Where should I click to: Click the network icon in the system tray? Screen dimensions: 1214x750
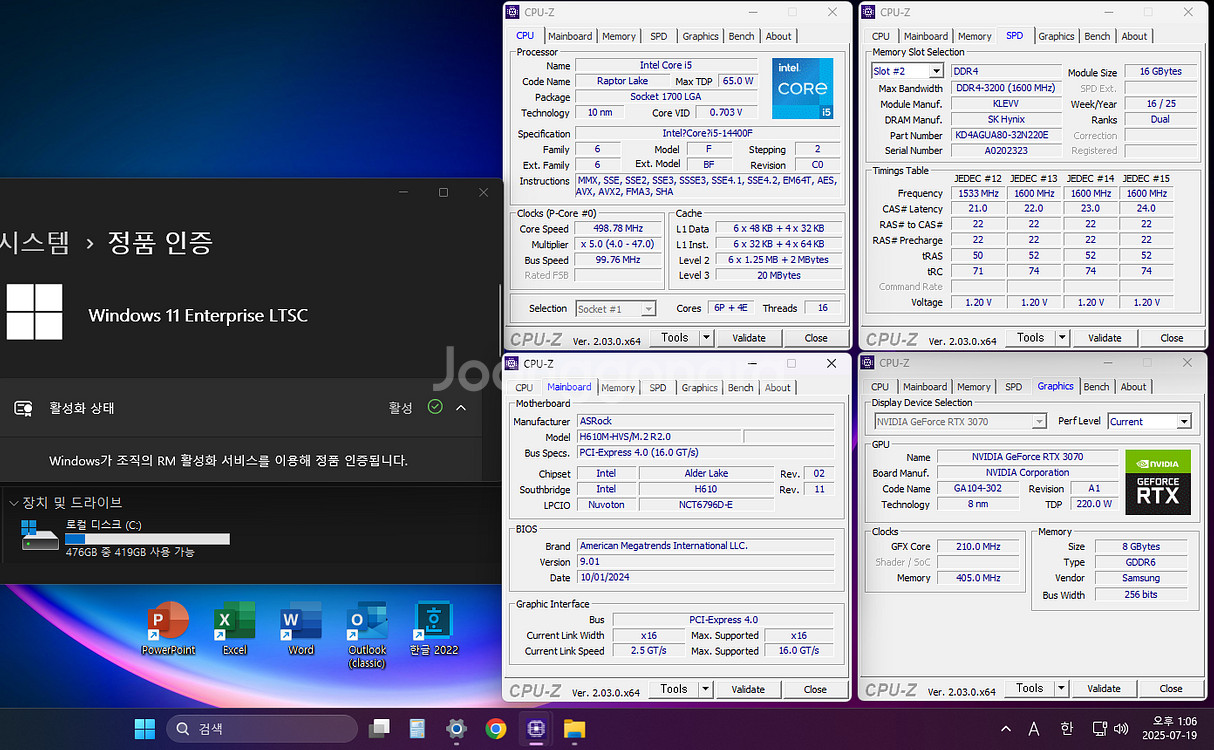[x=1099, y=728]
